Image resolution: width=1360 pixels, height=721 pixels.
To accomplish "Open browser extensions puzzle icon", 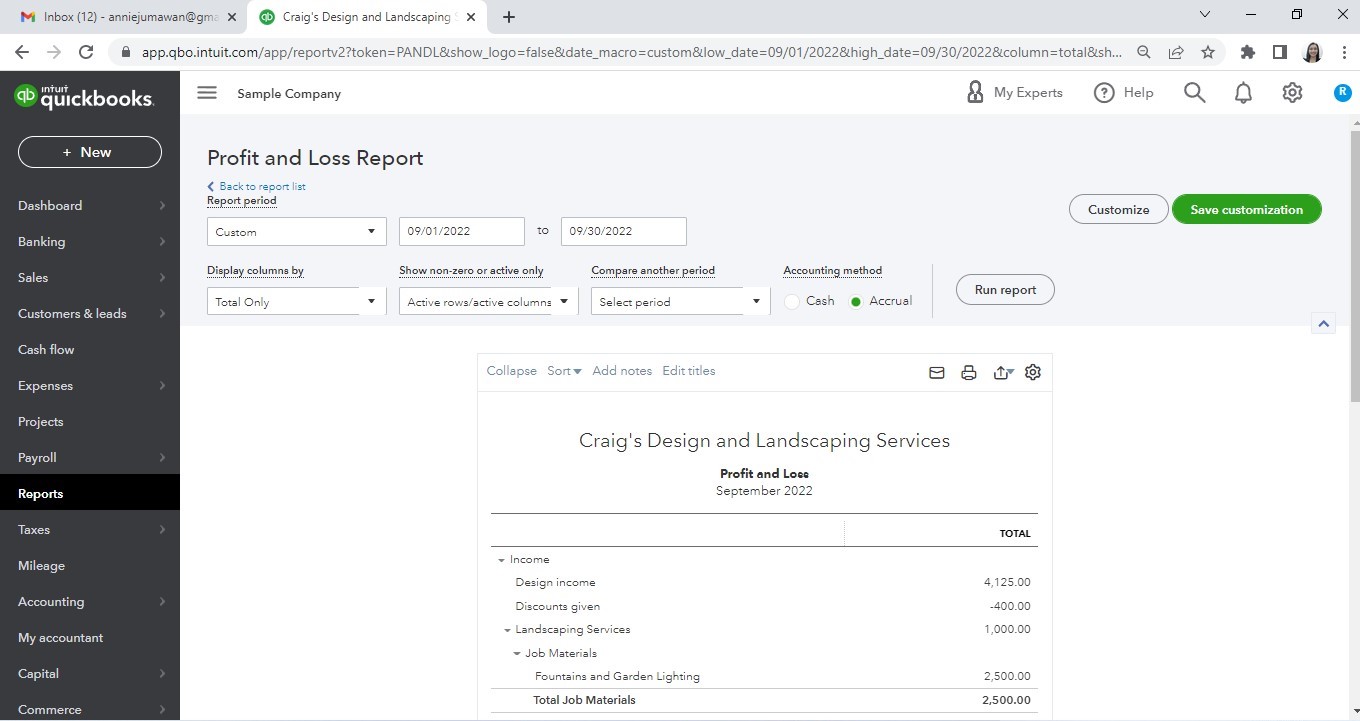I will click(x=1247, y=52).
